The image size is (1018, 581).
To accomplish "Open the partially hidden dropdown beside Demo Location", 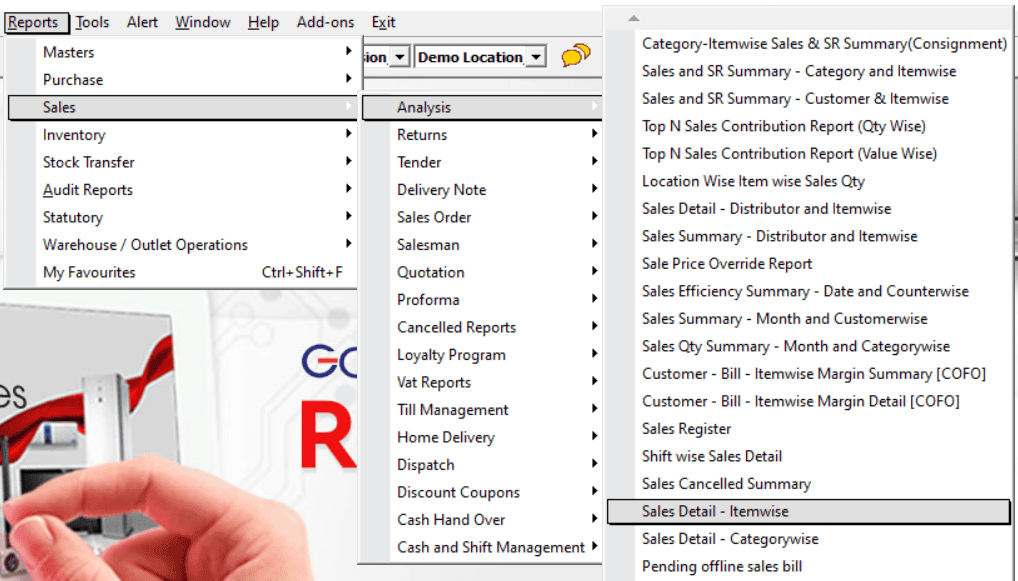I will 400,57.
